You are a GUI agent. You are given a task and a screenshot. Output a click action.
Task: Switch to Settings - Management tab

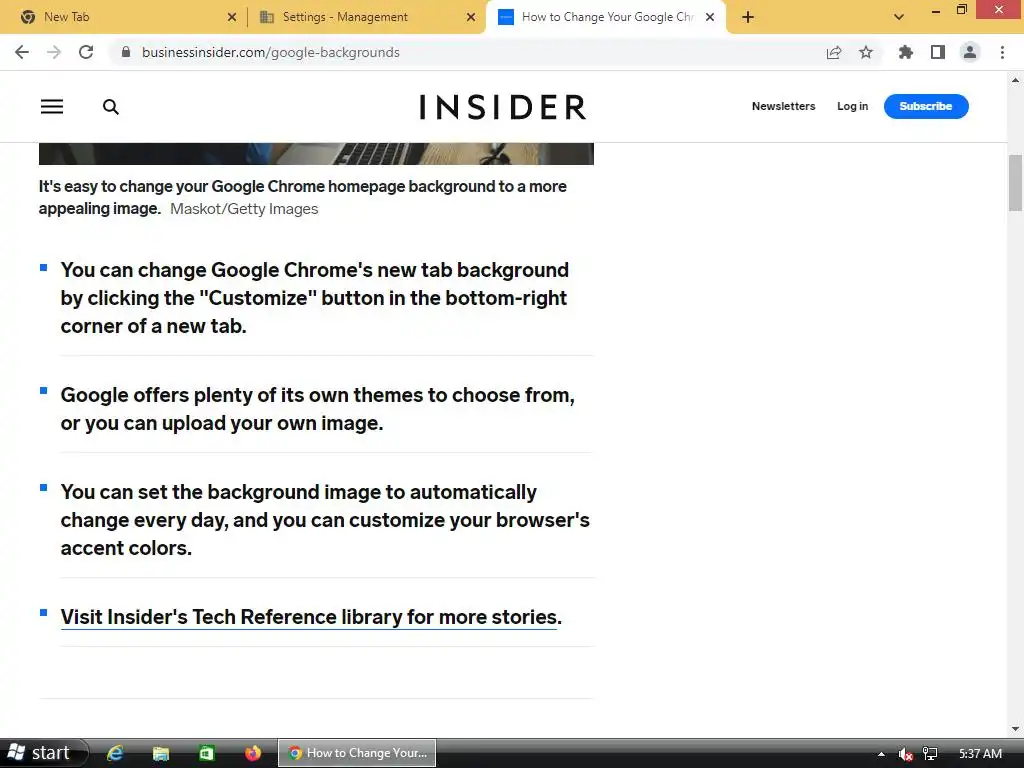click(x=366, y=17)
